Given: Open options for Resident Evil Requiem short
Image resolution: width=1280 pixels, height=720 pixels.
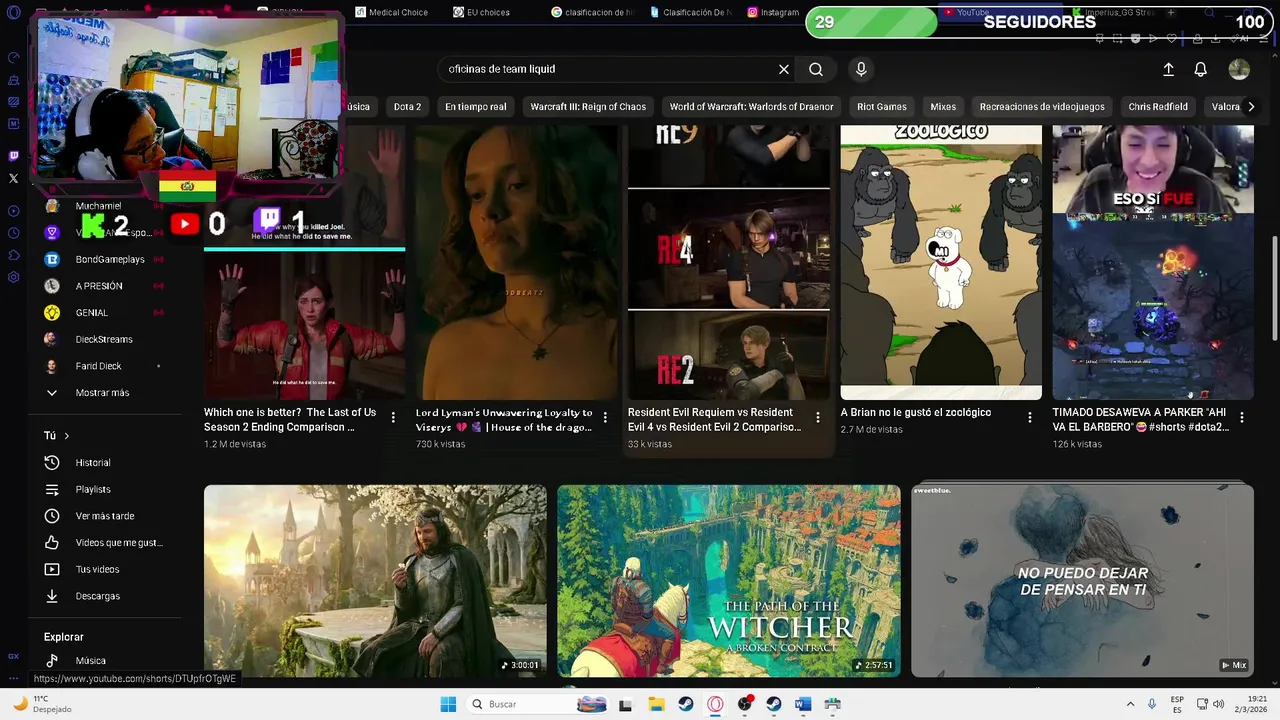Looking at the screenshot, I should (818, 418).
